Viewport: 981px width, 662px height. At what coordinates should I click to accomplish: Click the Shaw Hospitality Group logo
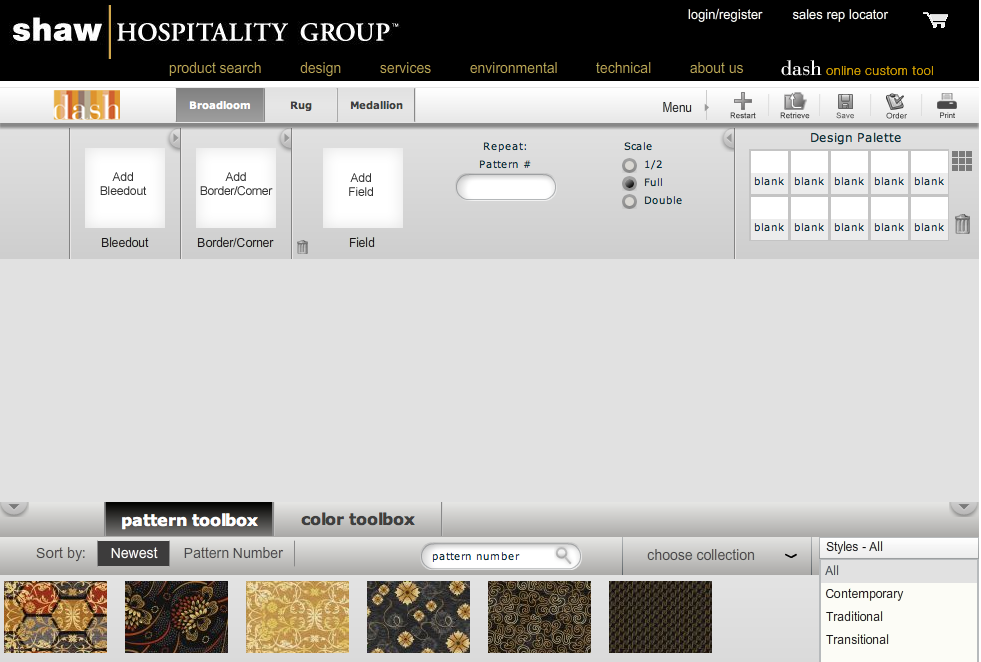click(205, 31)
